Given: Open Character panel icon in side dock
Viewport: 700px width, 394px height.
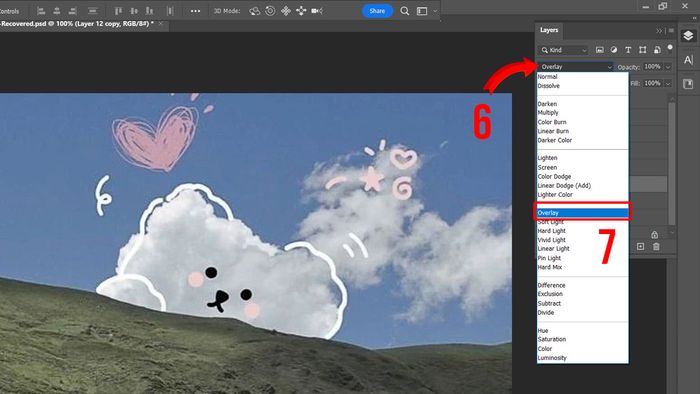Looking at the screenshot, I should (688, 60).
